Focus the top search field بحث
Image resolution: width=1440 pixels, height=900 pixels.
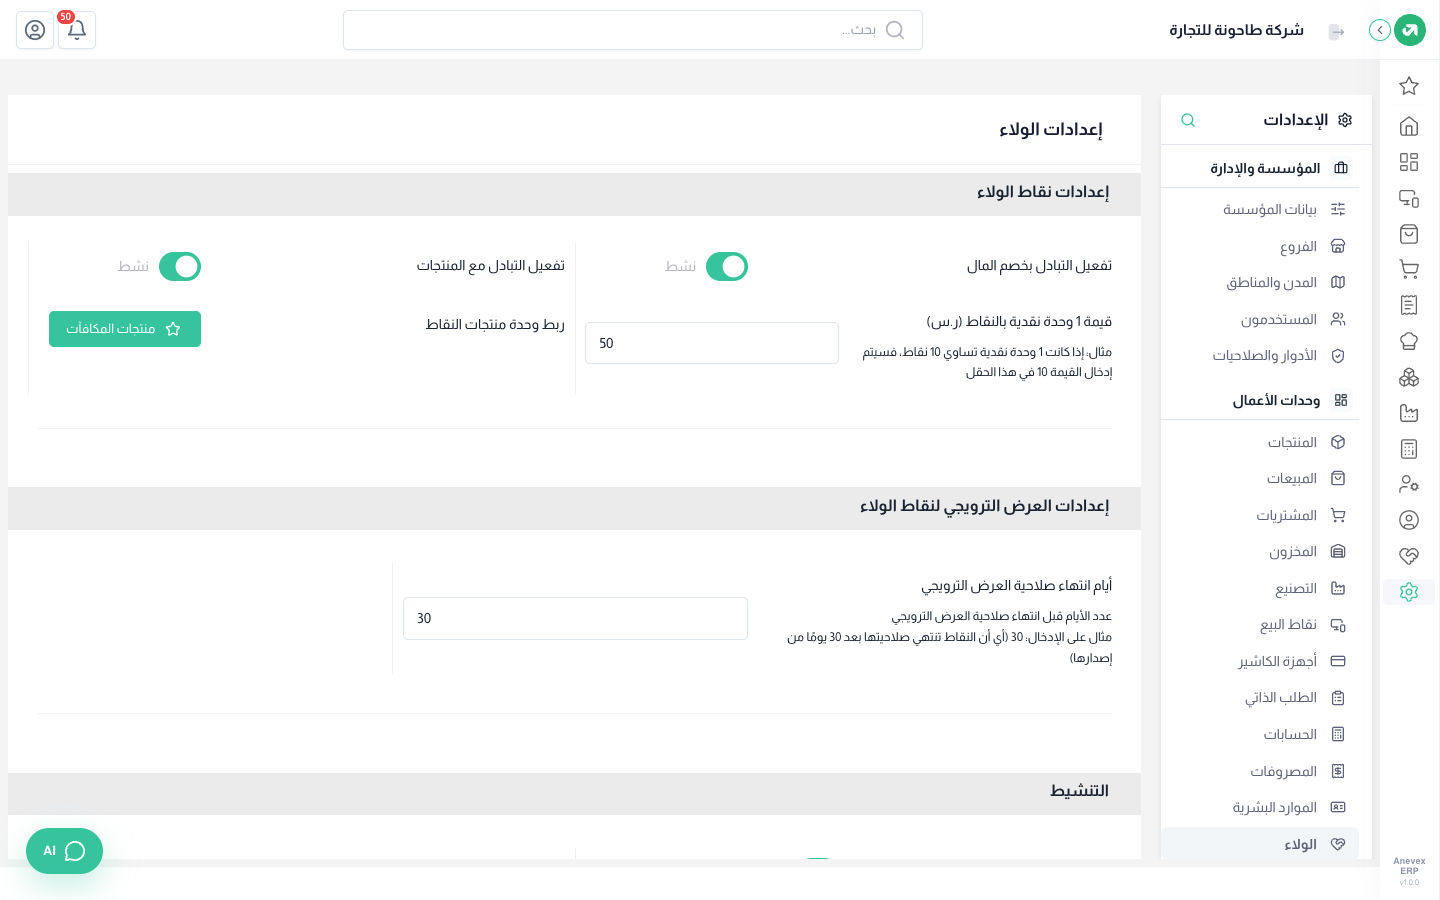click(x=633, y=30)
